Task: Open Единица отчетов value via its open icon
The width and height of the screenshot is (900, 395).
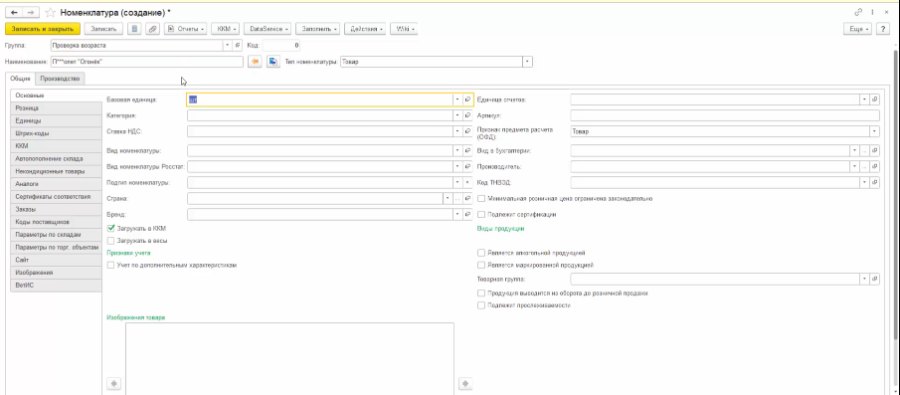Action: (x=875, y=100)
